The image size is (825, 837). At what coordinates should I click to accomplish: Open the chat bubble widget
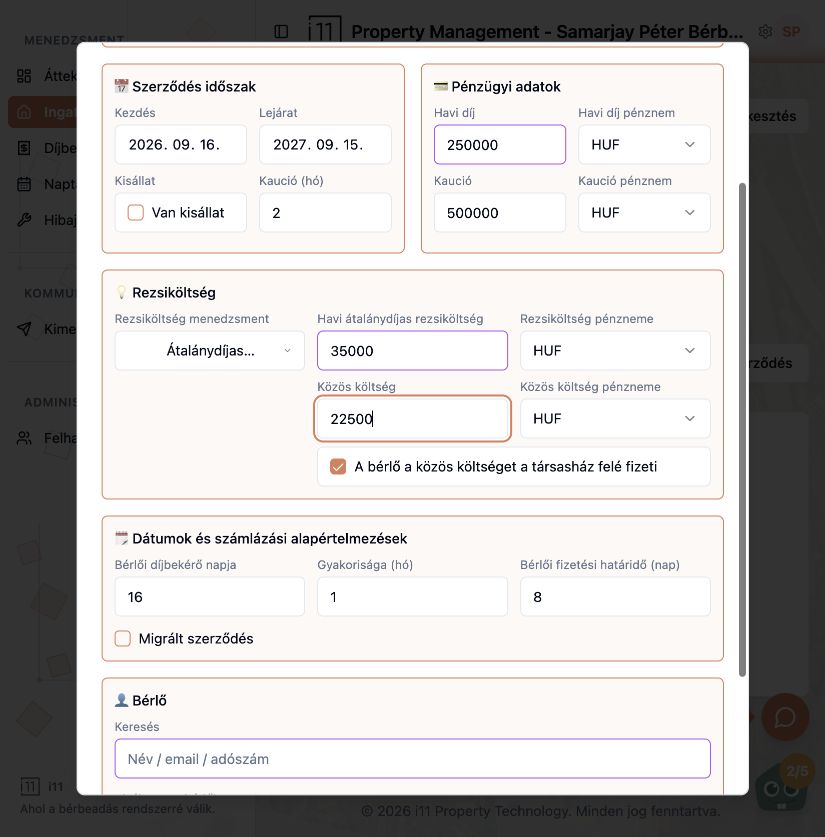pyautogui.click(x=785, y=717)
